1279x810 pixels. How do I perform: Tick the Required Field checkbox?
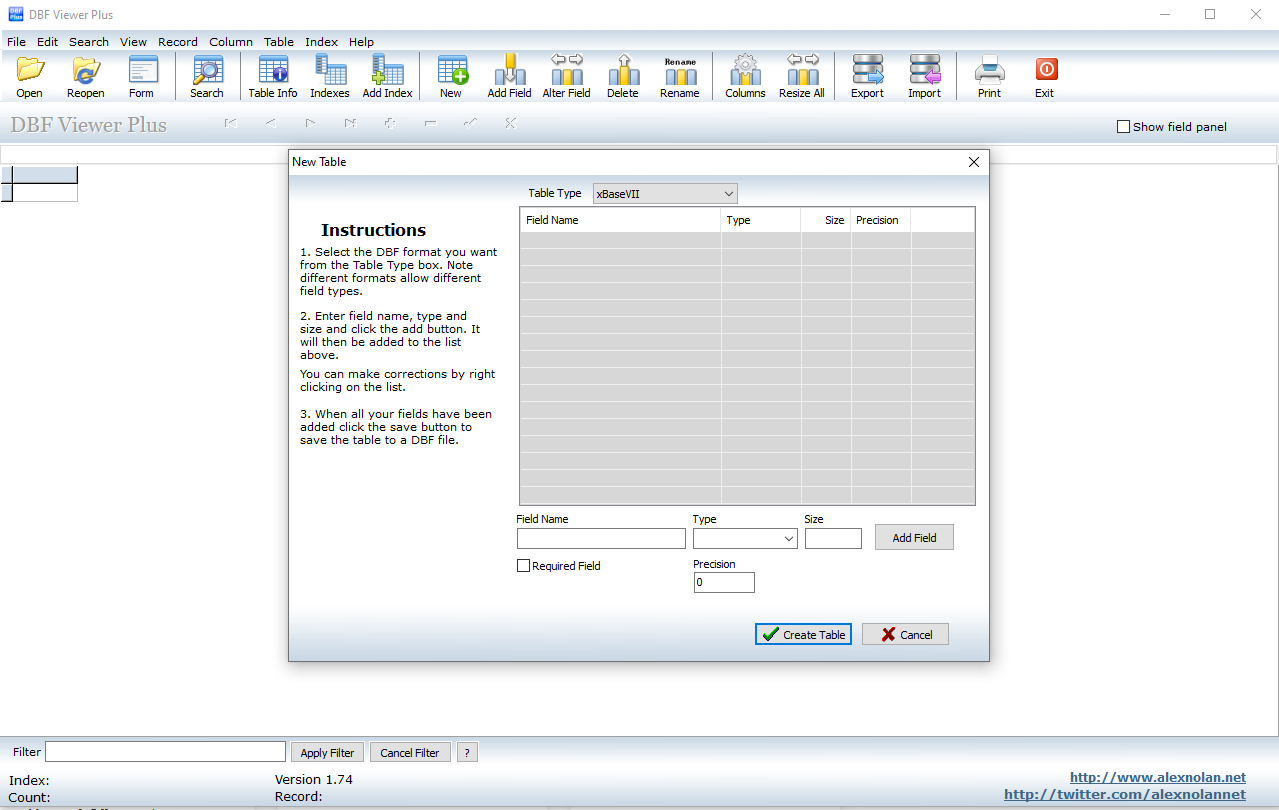[x=523, y=566]
